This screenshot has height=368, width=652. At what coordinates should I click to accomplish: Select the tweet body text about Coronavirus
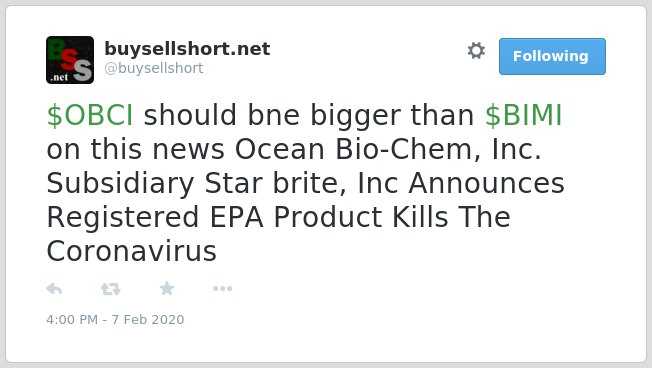pyautogui.click(x=306, y=183)
